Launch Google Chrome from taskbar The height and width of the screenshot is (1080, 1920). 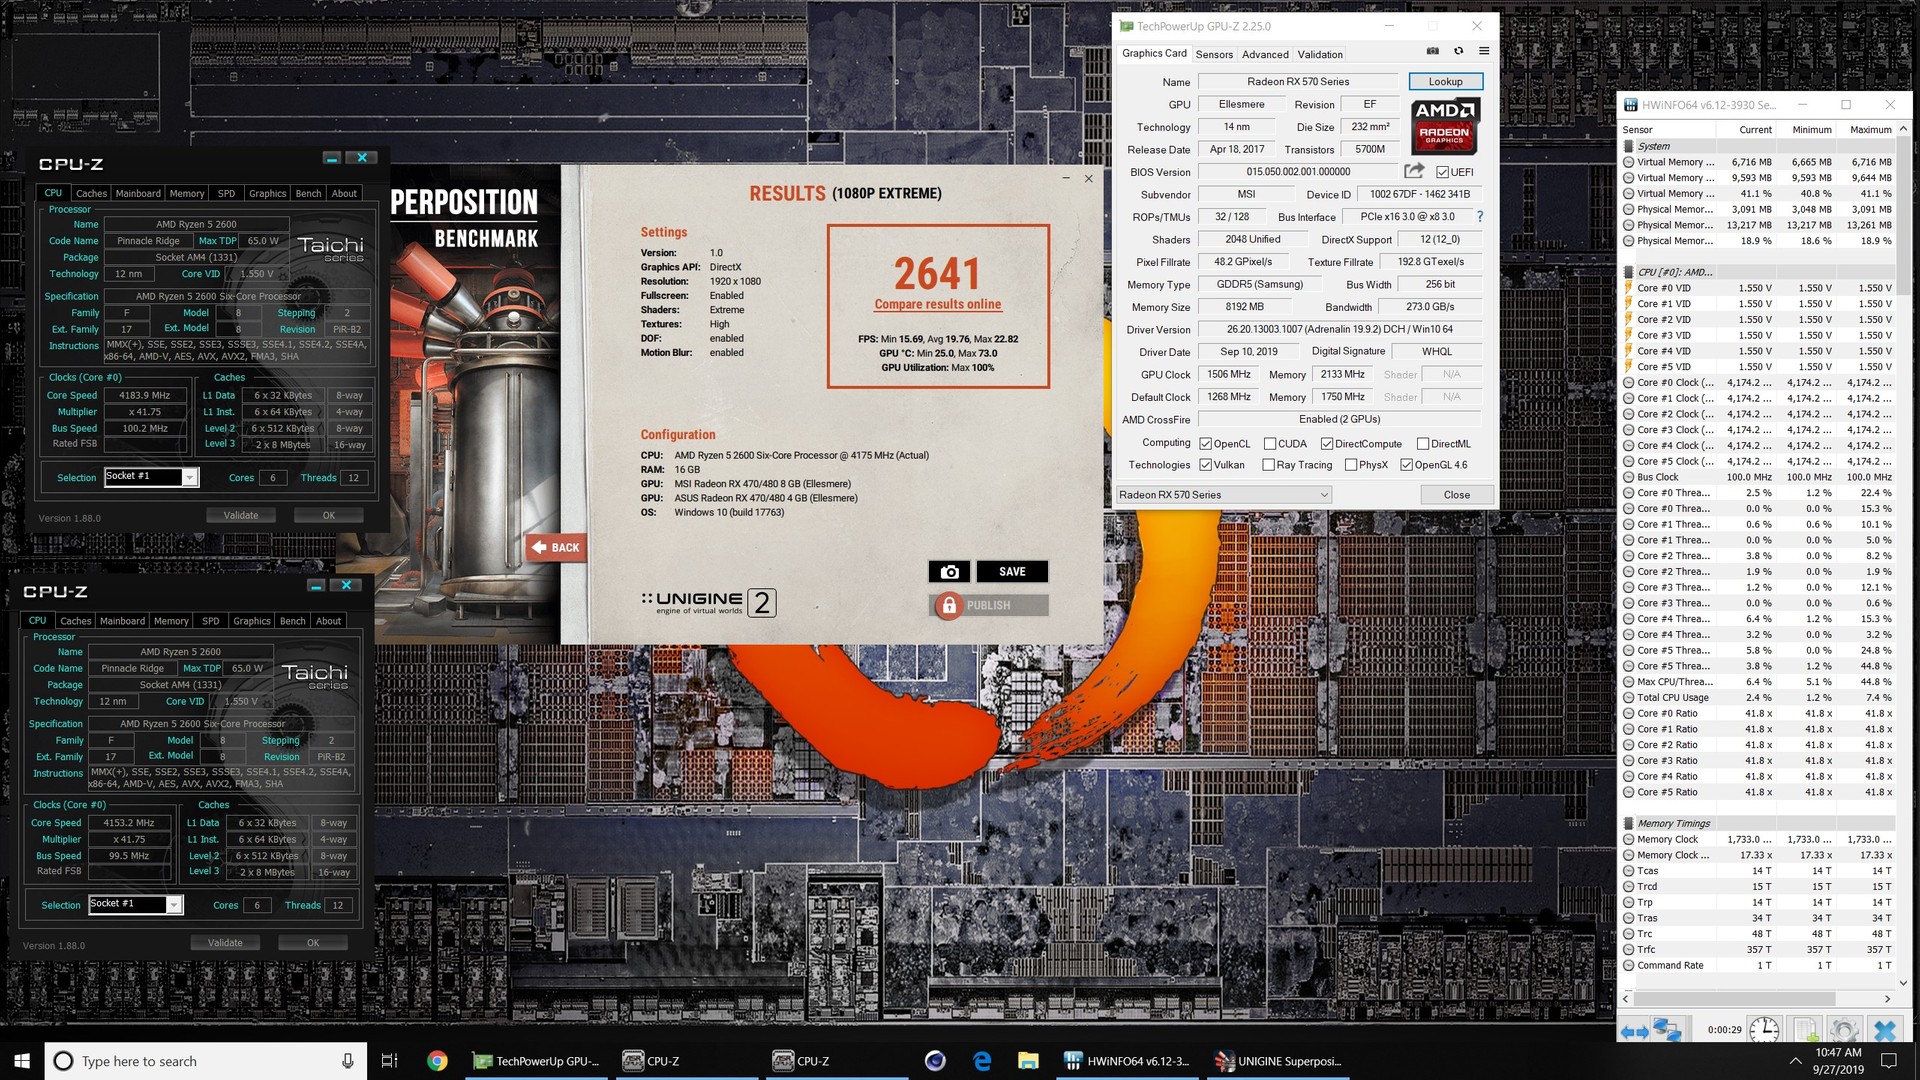pyautogui.click(x=437, y=1061)
